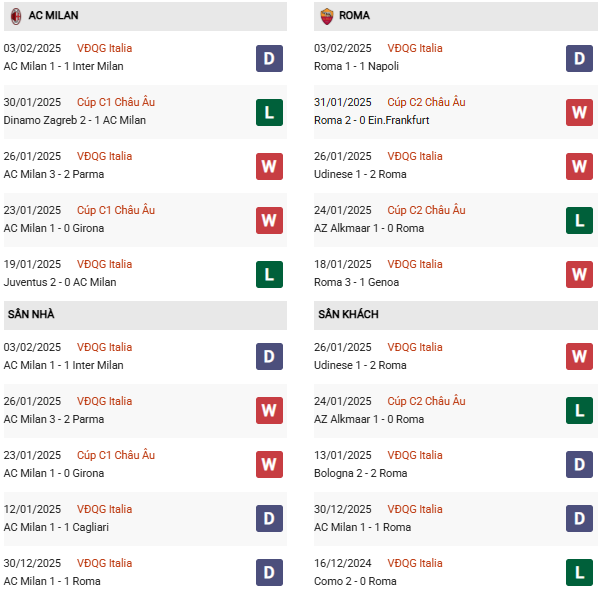Click the 16/12/2024 date in Roma's away list

tap(342, 563)
